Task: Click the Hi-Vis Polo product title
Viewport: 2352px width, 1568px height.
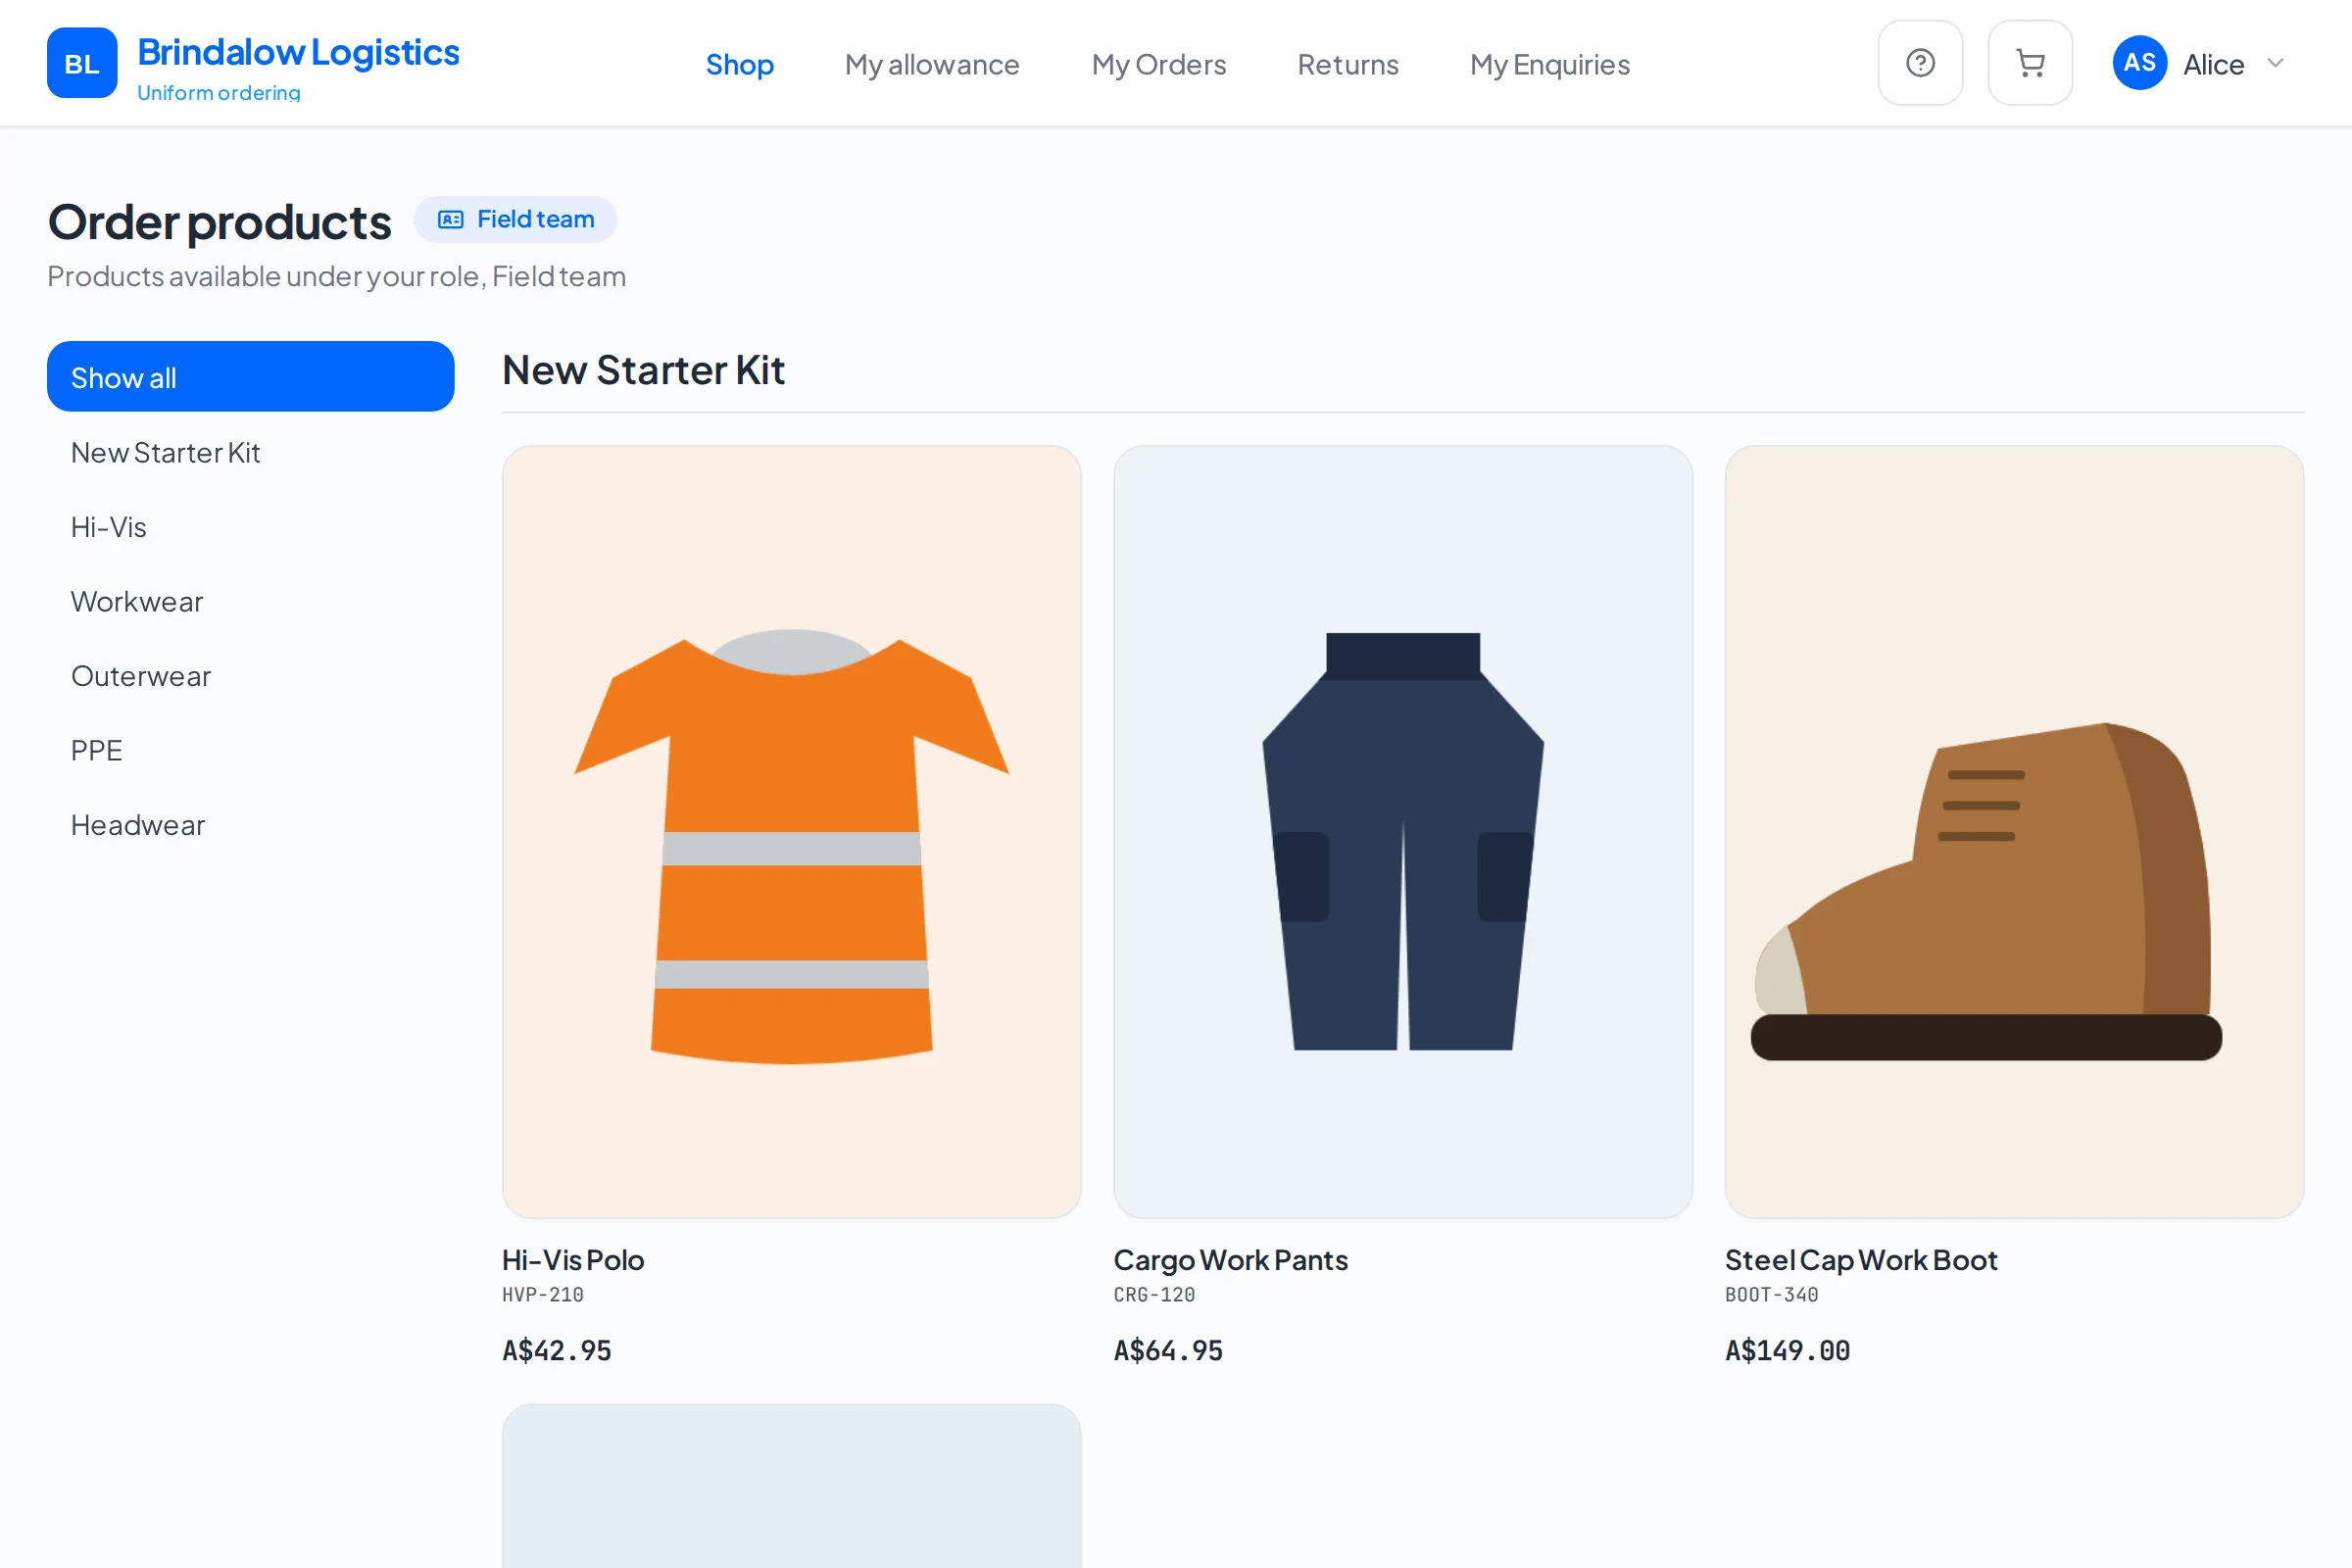Action: [573, 1260]
